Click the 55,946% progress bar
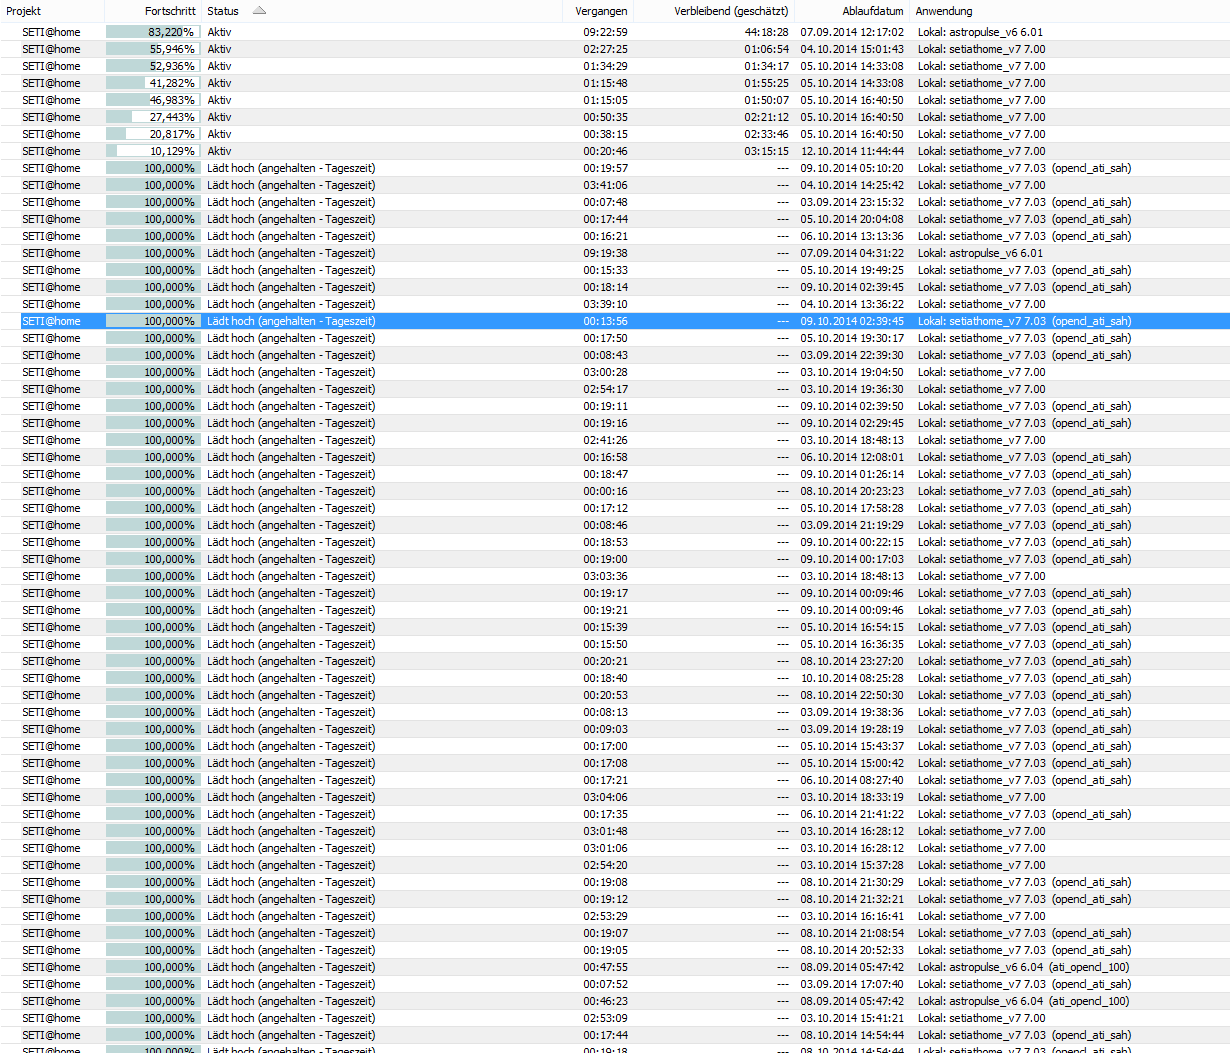This screenshot has height=1053, width=1230. click(x=153, y=49)
